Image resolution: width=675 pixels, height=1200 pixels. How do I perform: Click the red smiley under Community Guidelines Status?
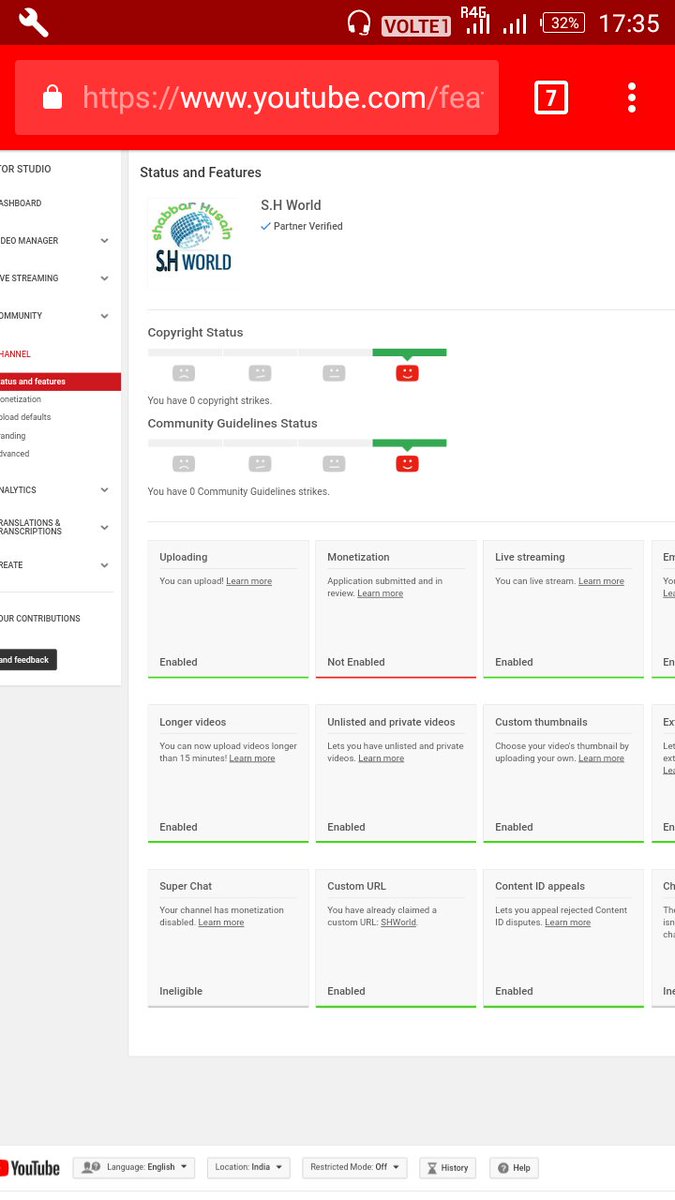[x=407, y=464]
